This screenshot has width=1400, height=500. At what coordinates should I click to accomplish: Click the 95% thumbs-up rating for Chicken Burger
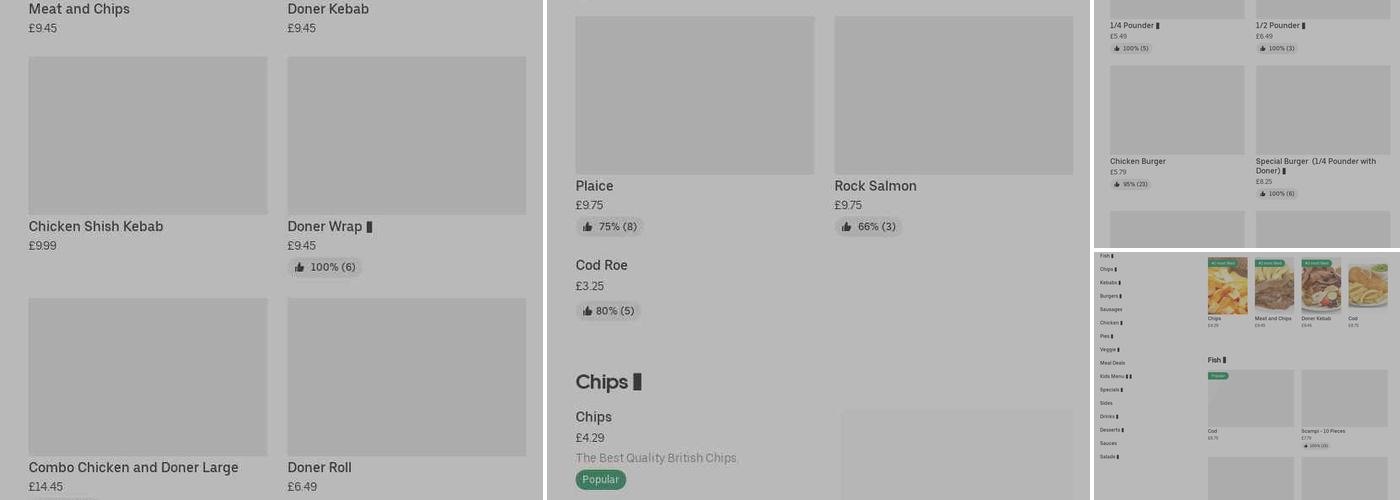1130,184
